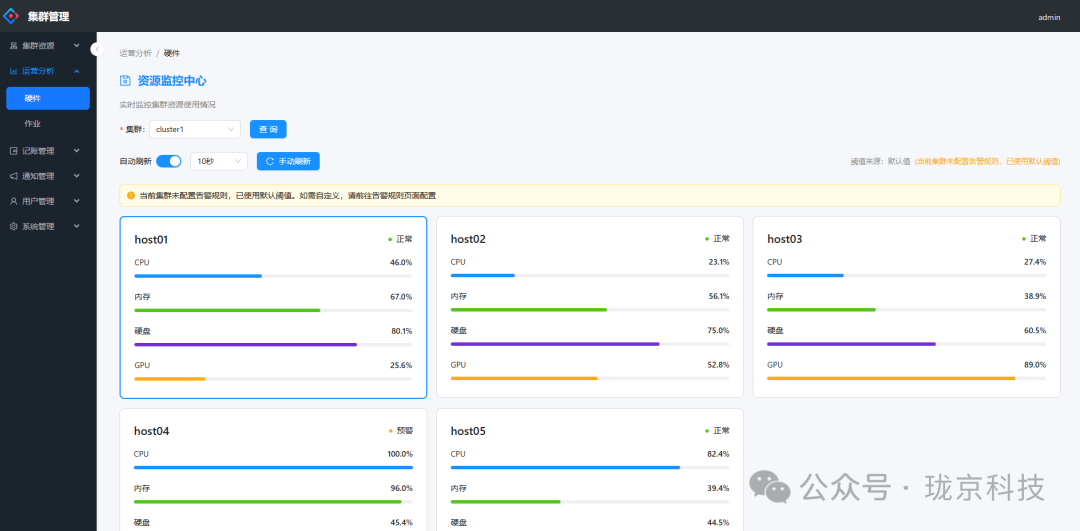Viewport: 1080px width, 531px height.
Task: Click the orange warning icon in the alert banner
Action: pyautogui.click(x=131, y=196)
